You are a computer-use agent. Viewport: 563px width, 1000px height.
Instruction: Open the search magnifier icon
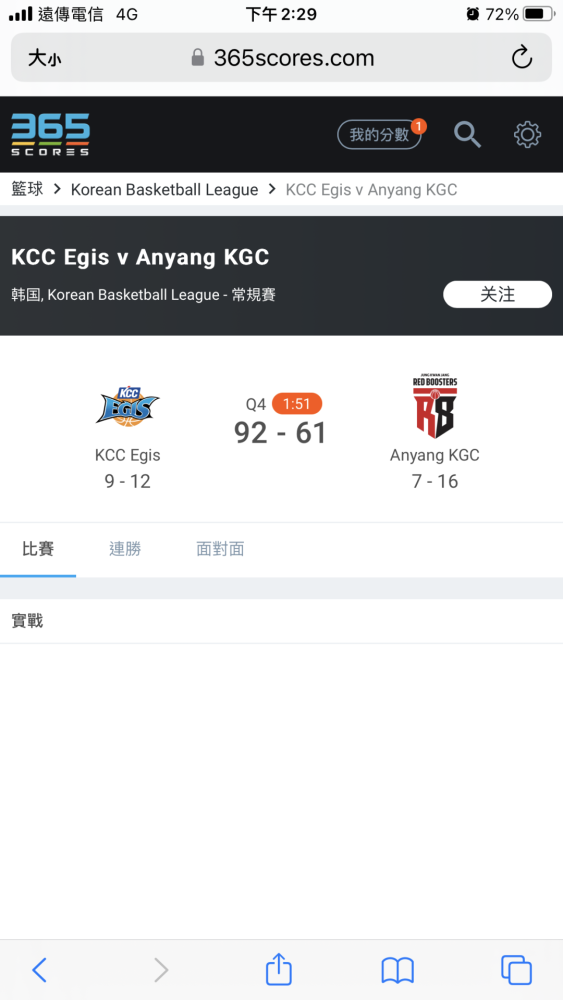pos(467,135)
